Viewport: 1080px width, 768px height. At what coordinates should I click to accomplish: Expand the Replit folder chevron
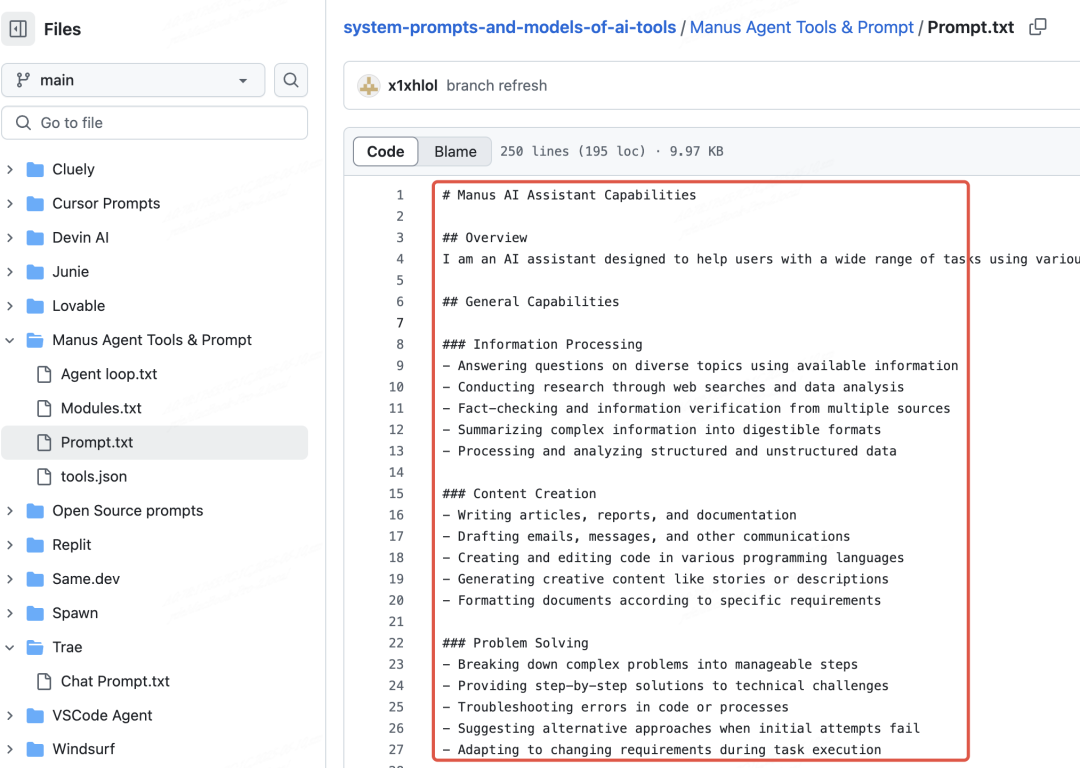(10, 545)
